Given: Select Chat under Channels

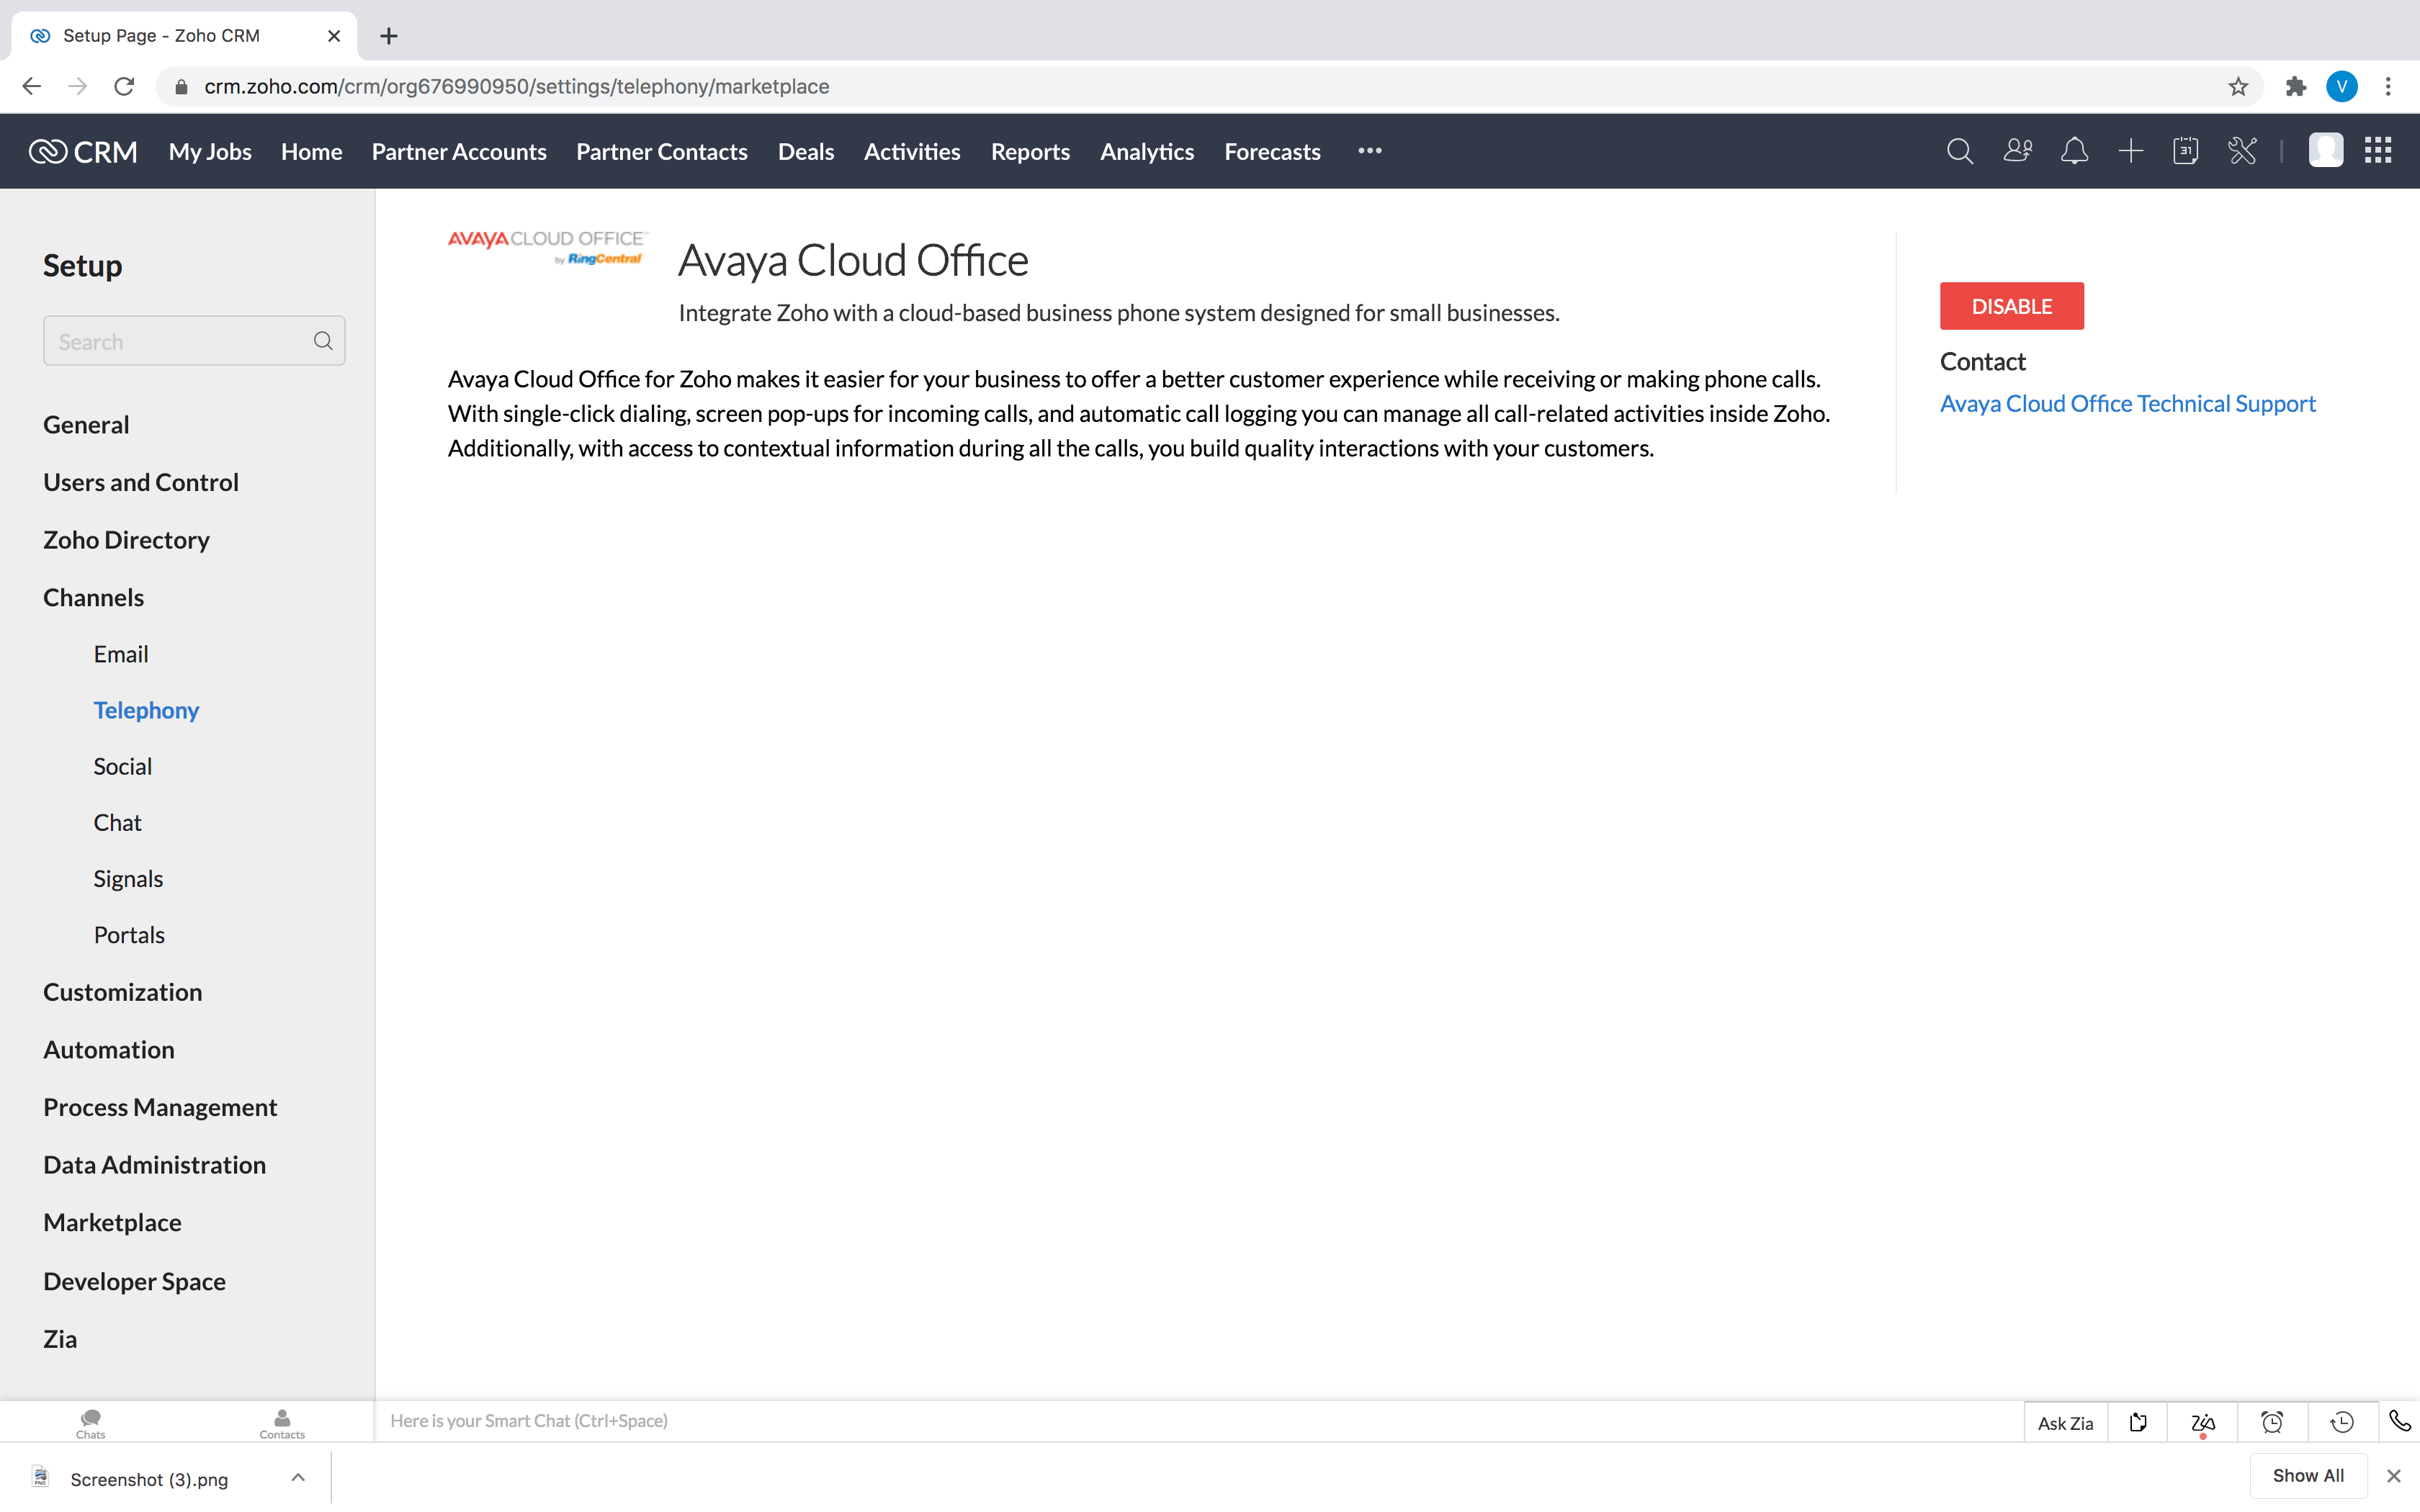Looking at the screenshot, I should (117, 822).
